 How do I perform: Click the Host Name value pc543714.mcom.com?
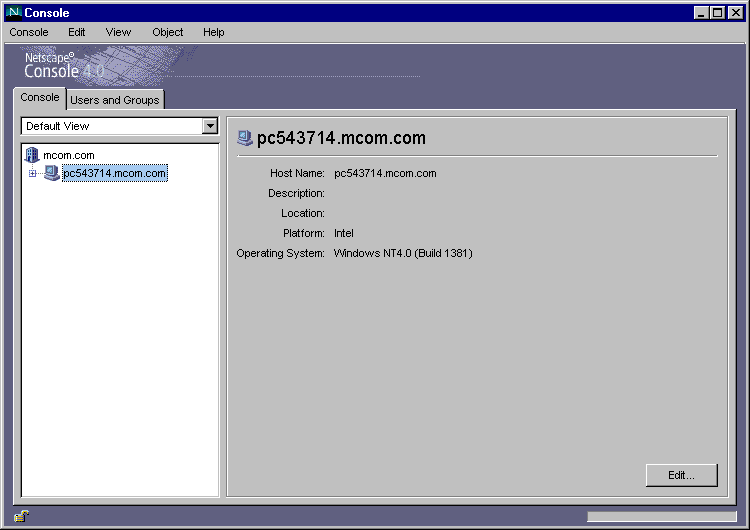click(385, 173)
